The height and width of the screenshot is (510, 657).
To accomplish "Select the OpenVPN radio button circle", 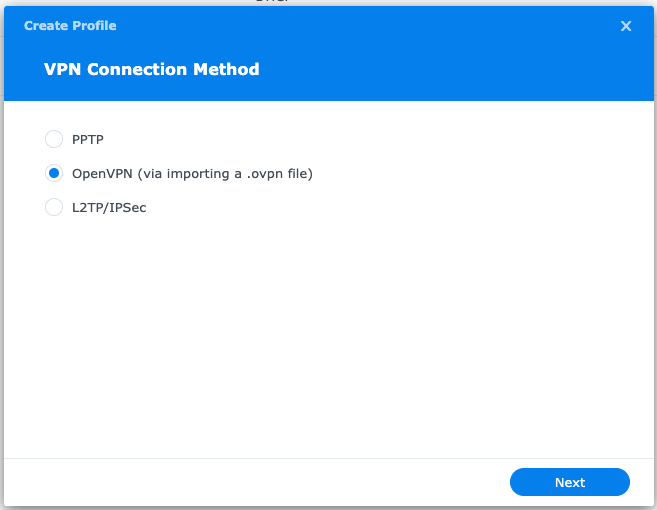I will pos(54,173).
